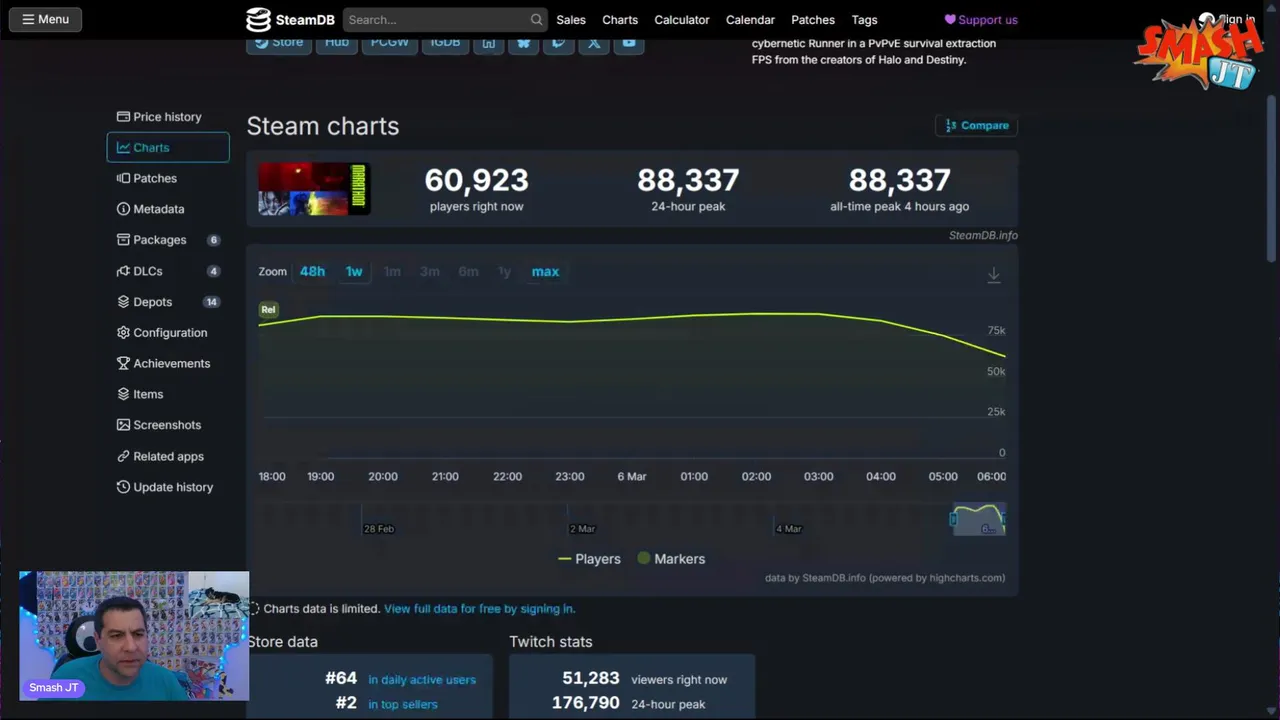Select DLCs in the sidebar
Viewport: 1280px width, 720px height.
click(168, 271)
